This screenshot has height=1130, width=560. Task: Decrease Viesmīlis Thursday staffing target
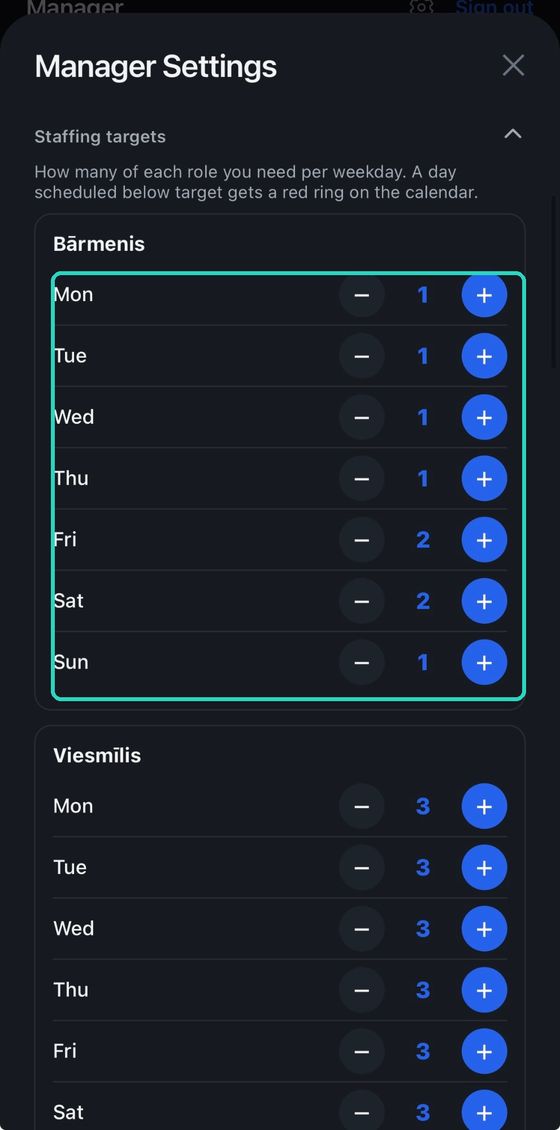pyautogui.click(x=362, y=990)
